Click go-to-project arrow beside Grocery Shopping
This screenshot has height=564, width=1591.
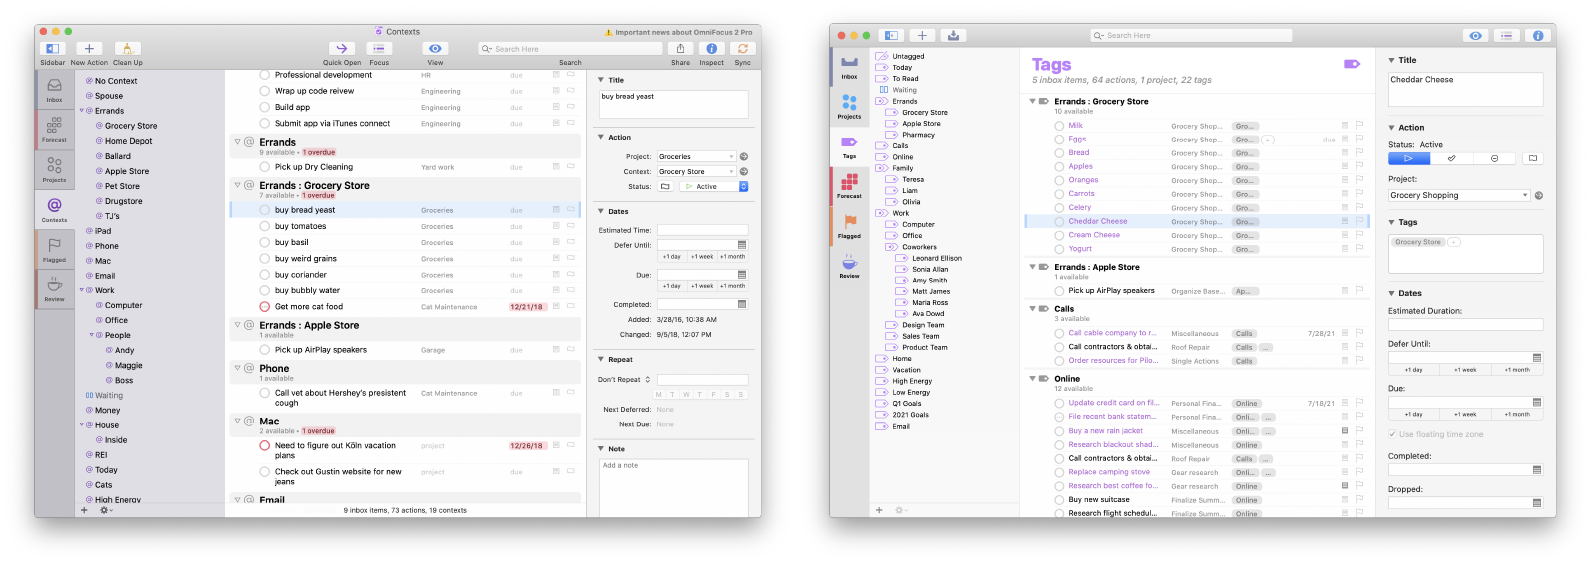coord(1538,195)
